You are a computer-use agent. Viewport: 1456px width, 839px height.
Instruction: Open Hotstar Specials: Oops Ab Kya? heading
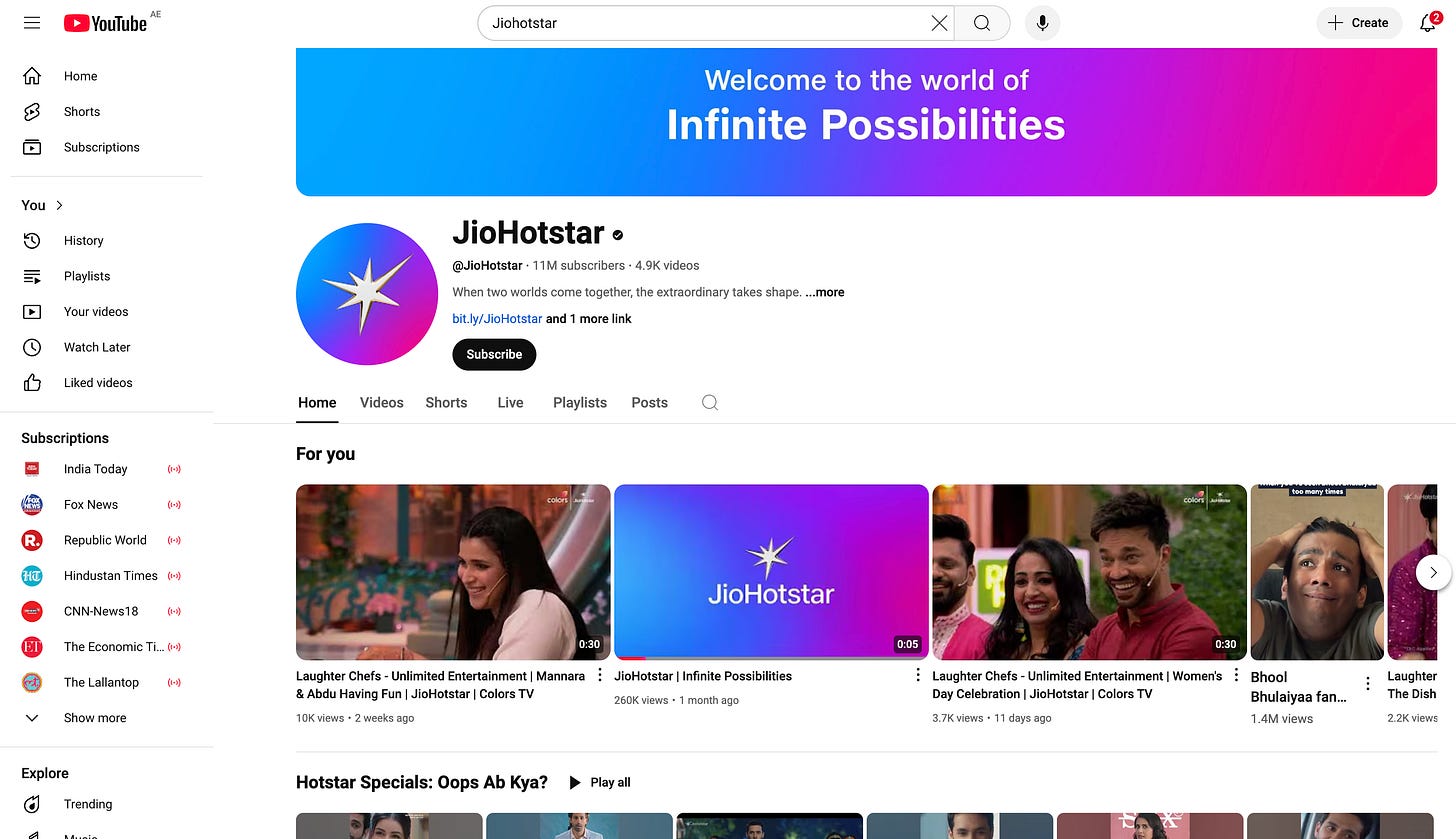[422, 783]
